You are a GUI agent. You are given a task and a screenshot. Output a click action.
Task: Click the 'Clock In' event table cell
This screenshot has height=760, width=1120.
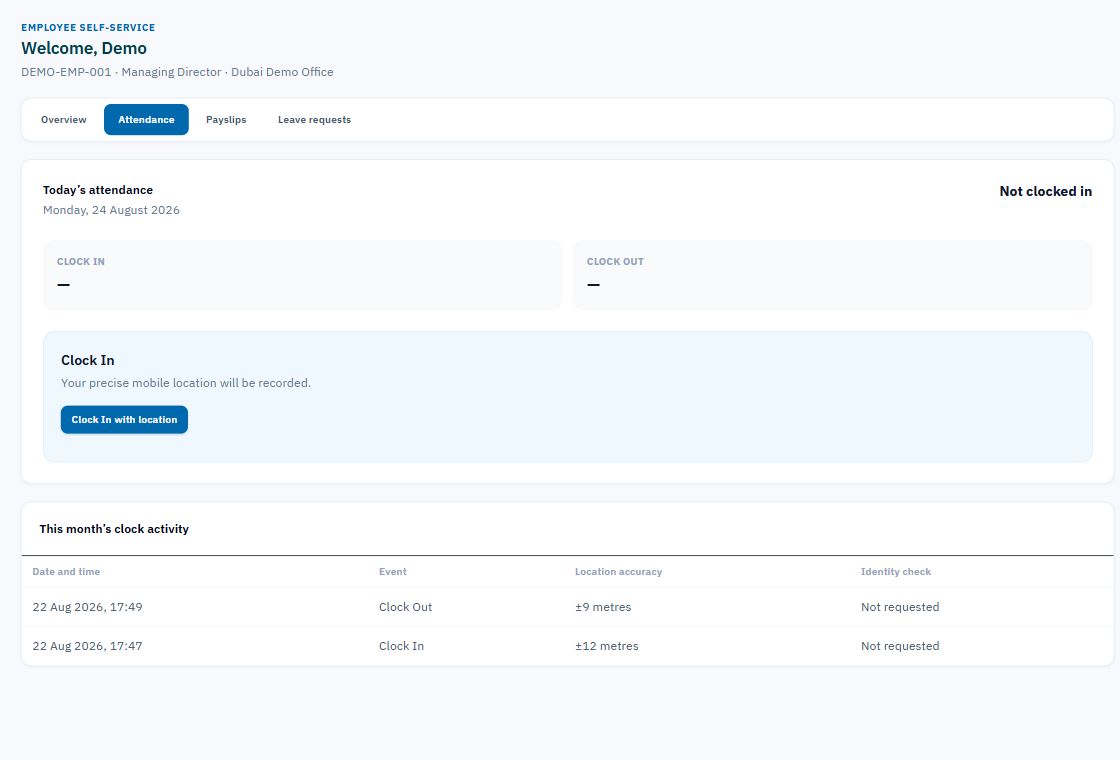pyautogui.click(x=401, y=646)
